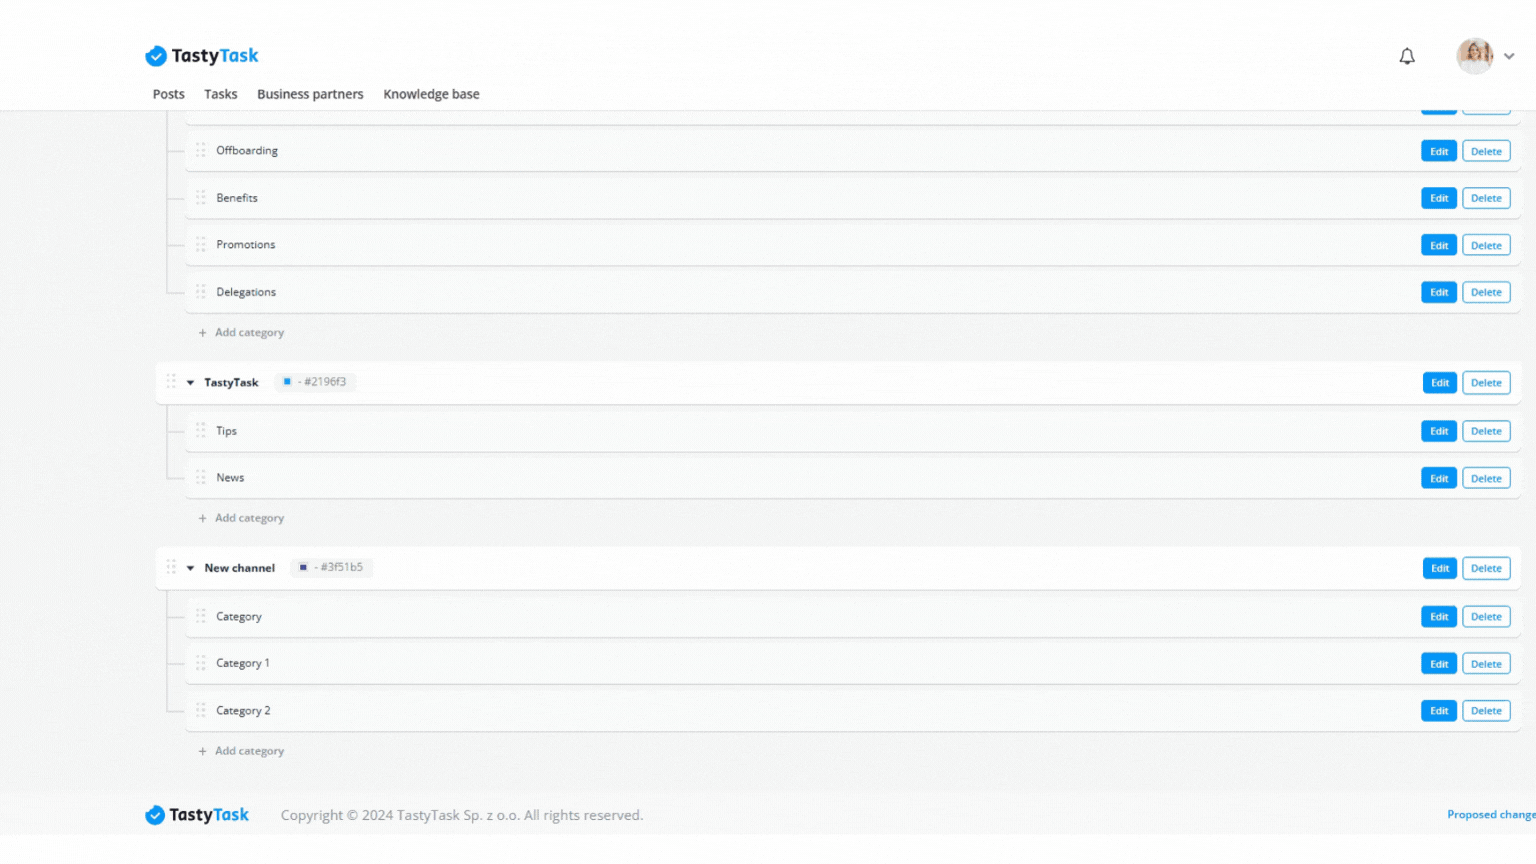Select the Delegations row label

click(x=246, y=292)
